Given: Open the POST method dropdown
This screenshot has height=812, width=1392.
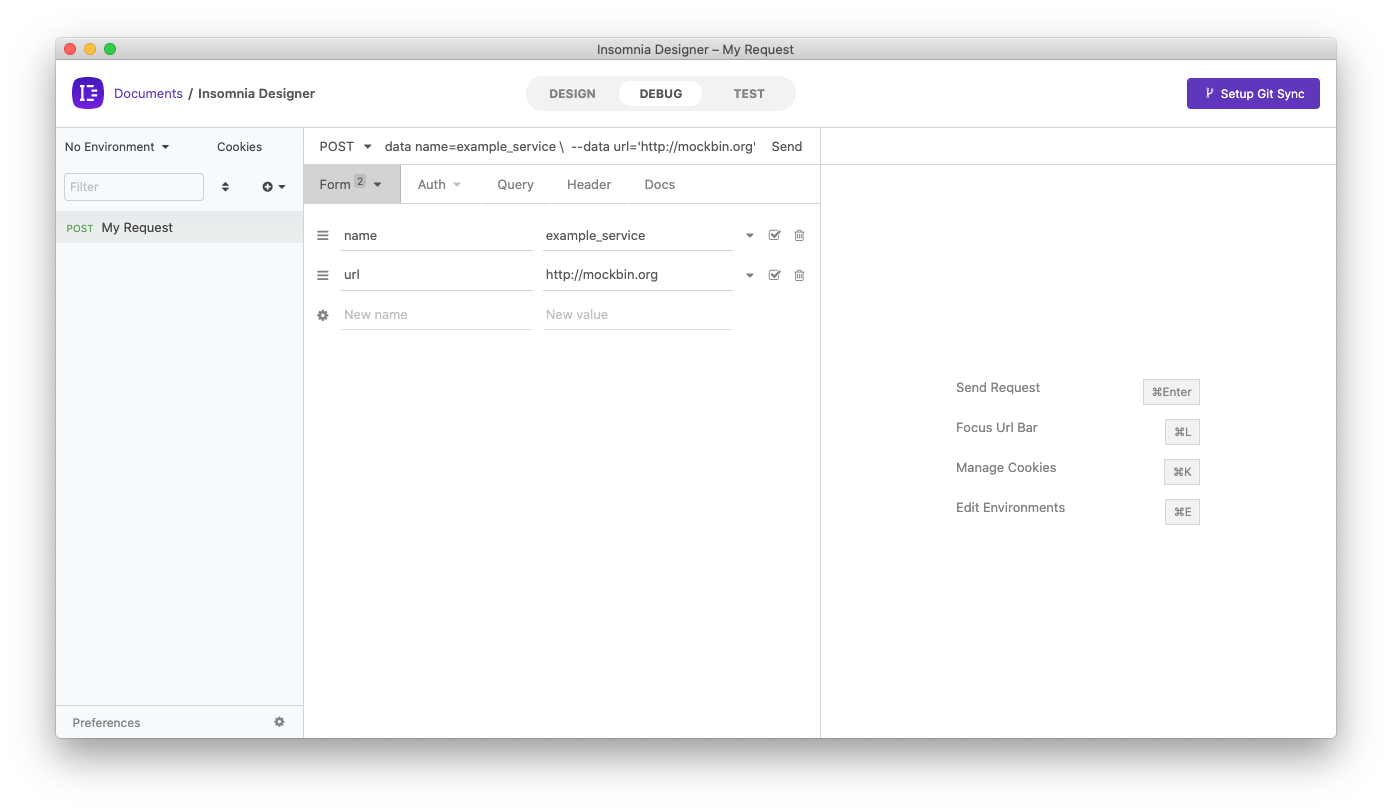Looking at the screenshot, I should (345, 146).
